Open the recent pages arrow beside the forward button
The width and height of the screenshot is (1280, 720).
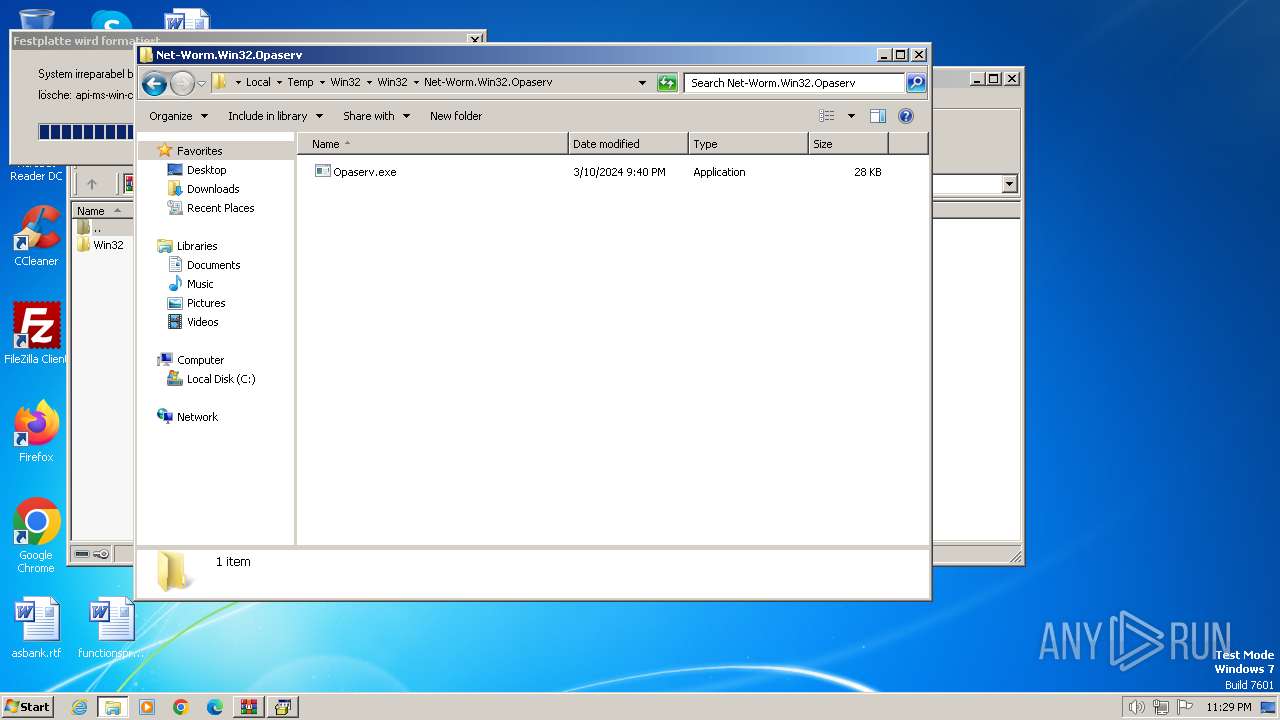click(201, 83)
